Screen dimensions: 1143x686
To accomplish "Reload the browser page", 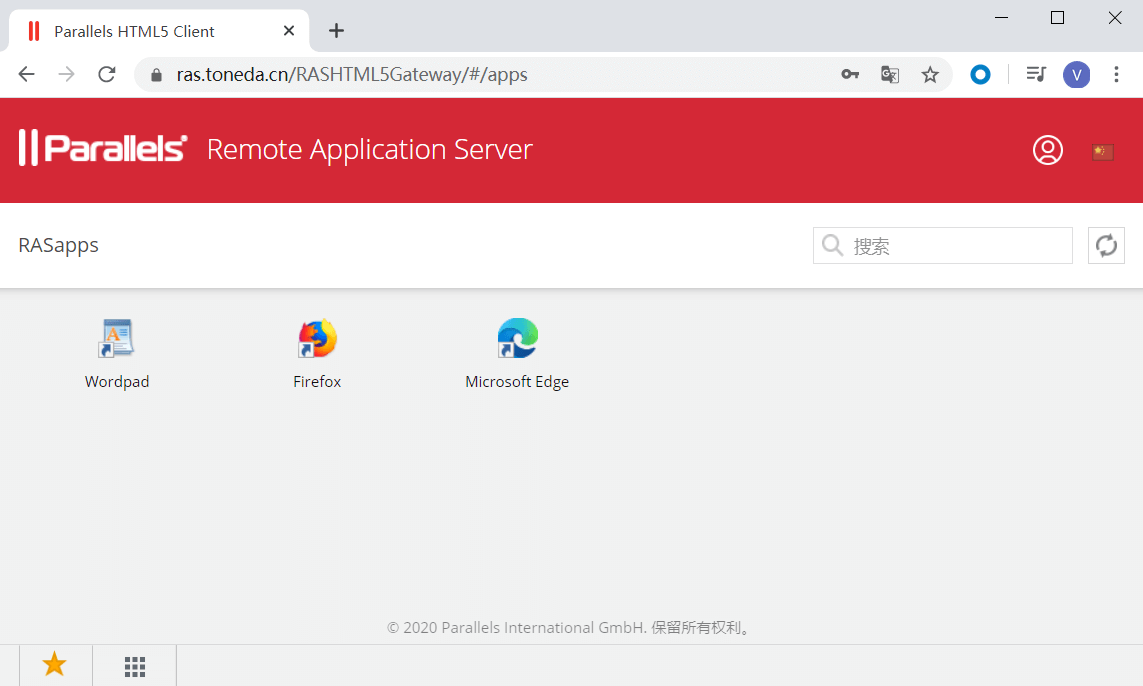I will point(106,74).
